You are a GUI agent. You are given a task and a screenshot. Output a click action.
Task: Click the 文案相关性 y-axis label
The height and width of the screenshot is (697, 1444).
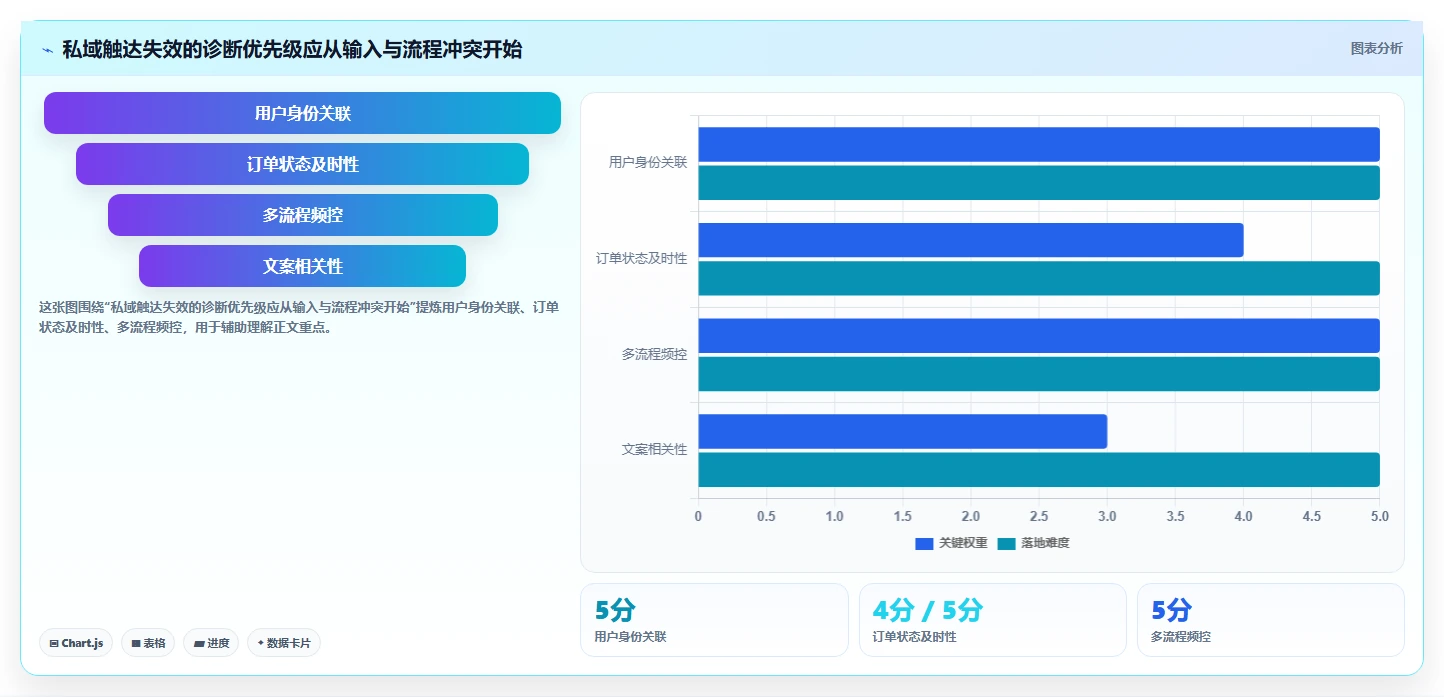click(x=655, y=450)
